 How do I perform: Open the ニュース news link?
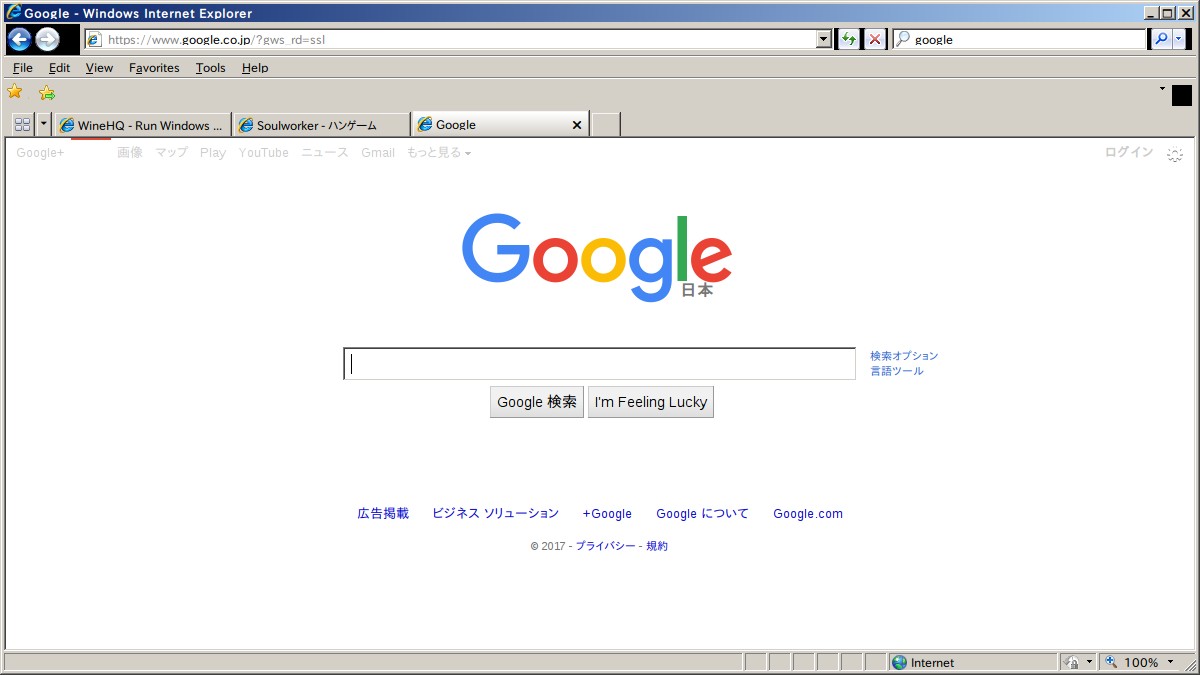[325, 153]
